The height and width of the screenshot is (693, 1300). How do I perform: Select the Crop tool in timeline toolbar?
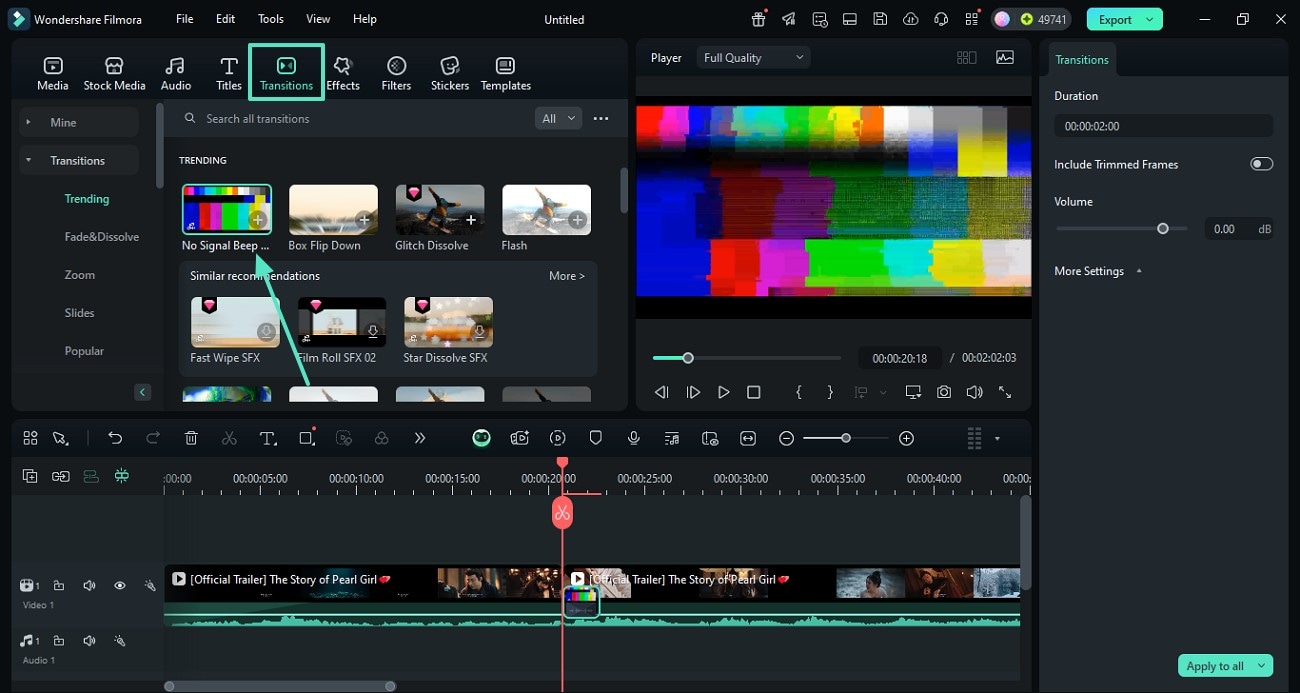[x=307, y=438]
